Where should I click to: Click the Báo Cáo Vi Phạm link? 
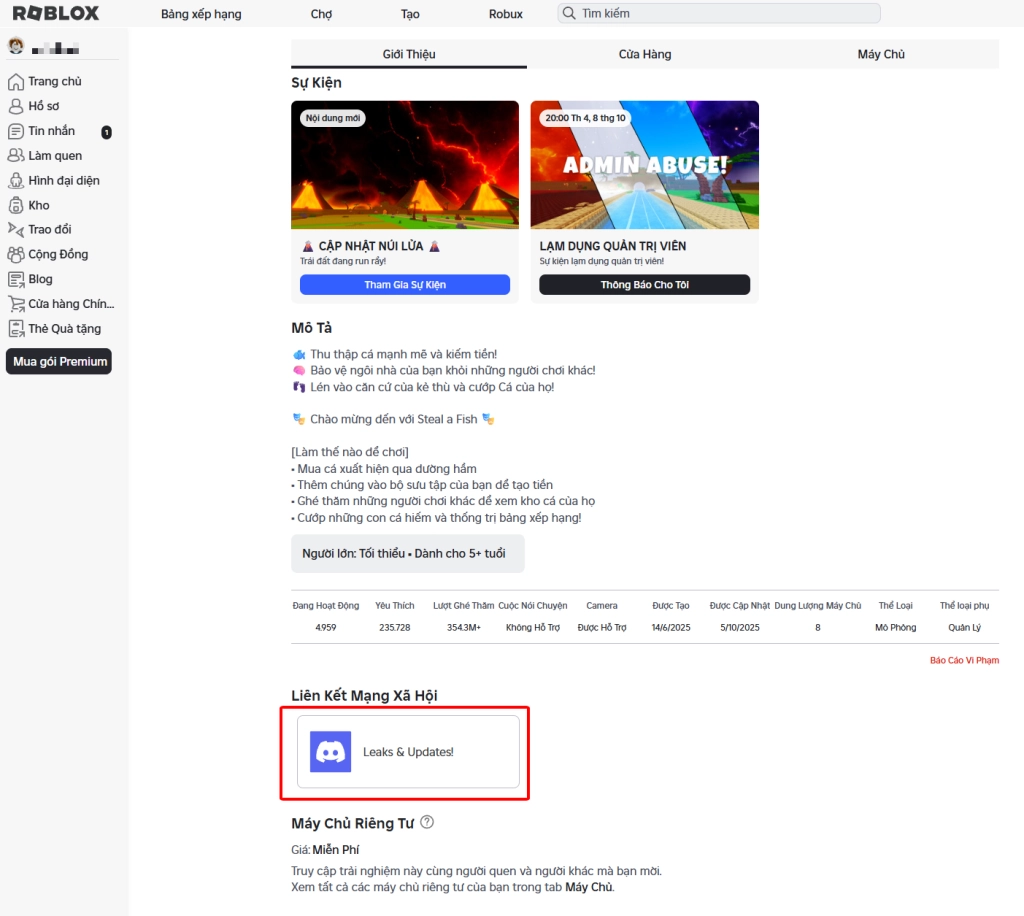tap(964, 660)
